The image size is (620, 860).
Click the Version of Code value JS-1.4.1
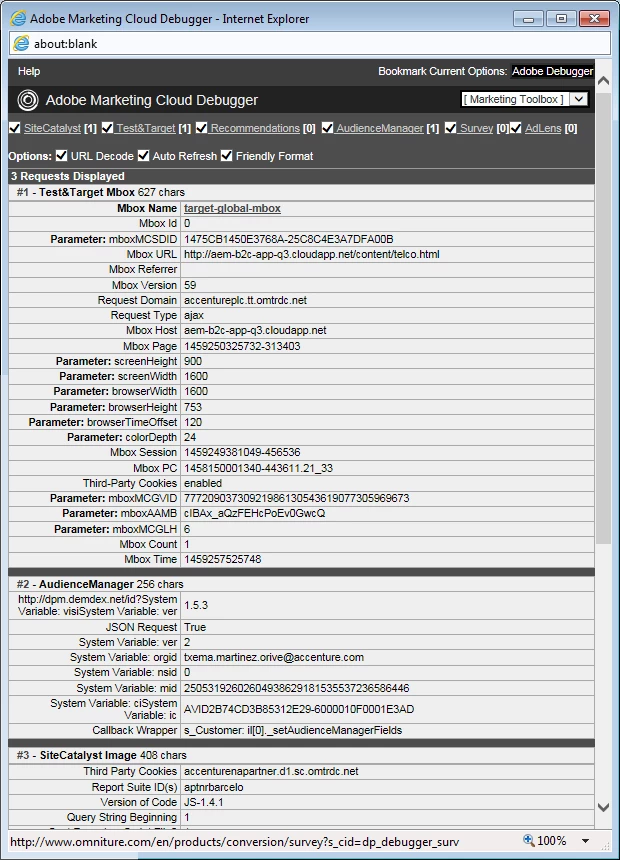204,802
